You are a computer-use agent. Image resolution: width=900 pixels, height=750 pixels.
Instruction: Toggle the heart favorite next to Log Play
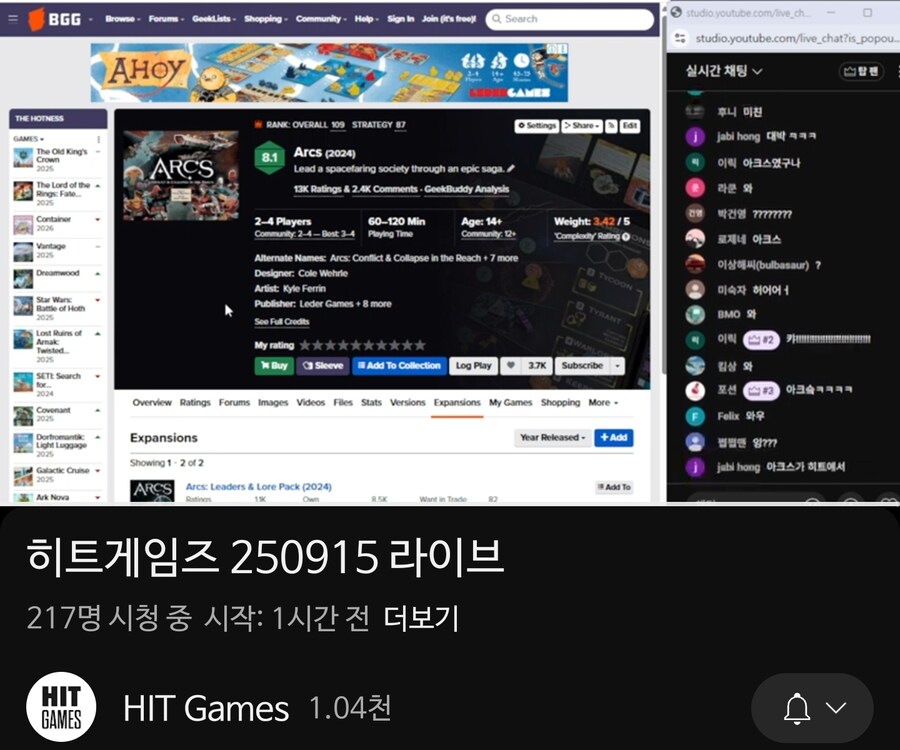(510, 366)
